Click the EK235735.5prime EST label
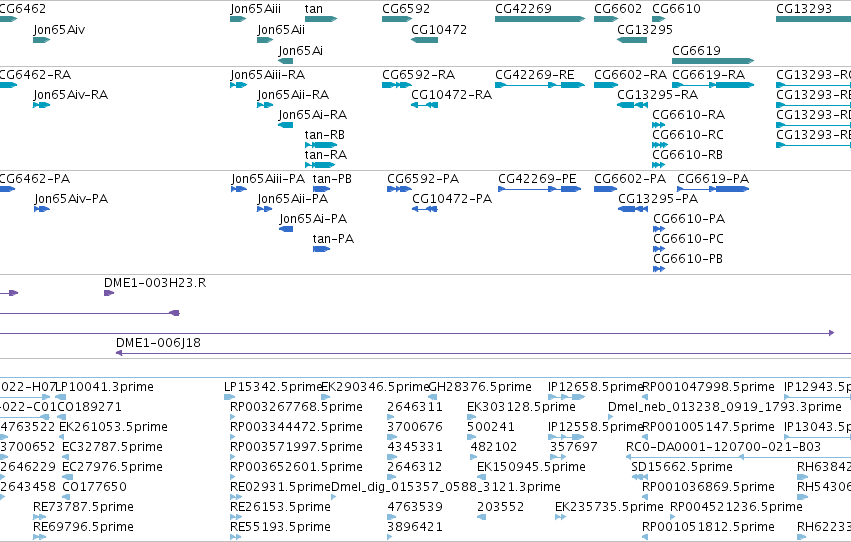The width and height of the screenshot is (851, 542). click(x=609, y=507)
